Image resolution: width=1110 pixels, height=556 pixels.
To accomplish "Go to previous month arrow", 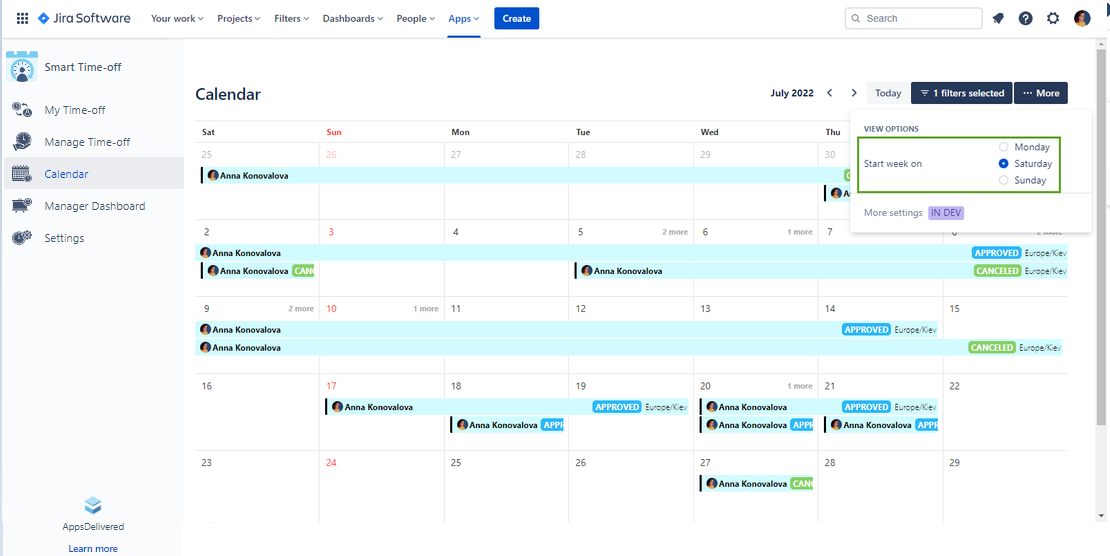I will [830, 93].
